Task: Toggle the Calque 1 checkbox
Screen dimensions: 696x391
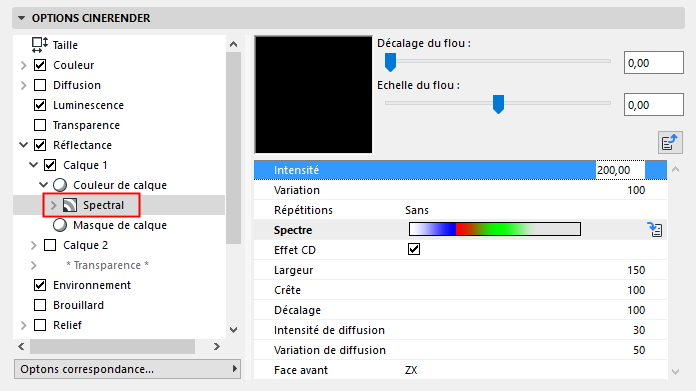Action: coord(50,165)
